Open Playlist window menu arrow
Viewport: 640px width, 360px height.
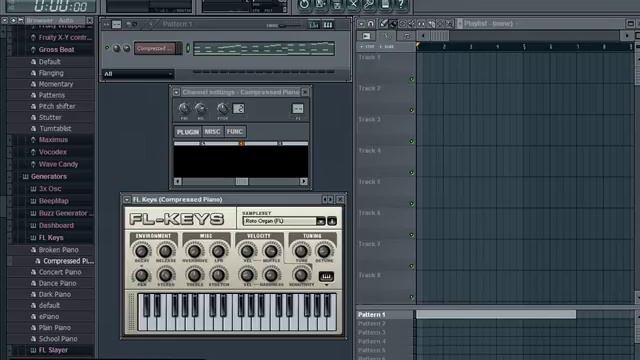[361, 24]
